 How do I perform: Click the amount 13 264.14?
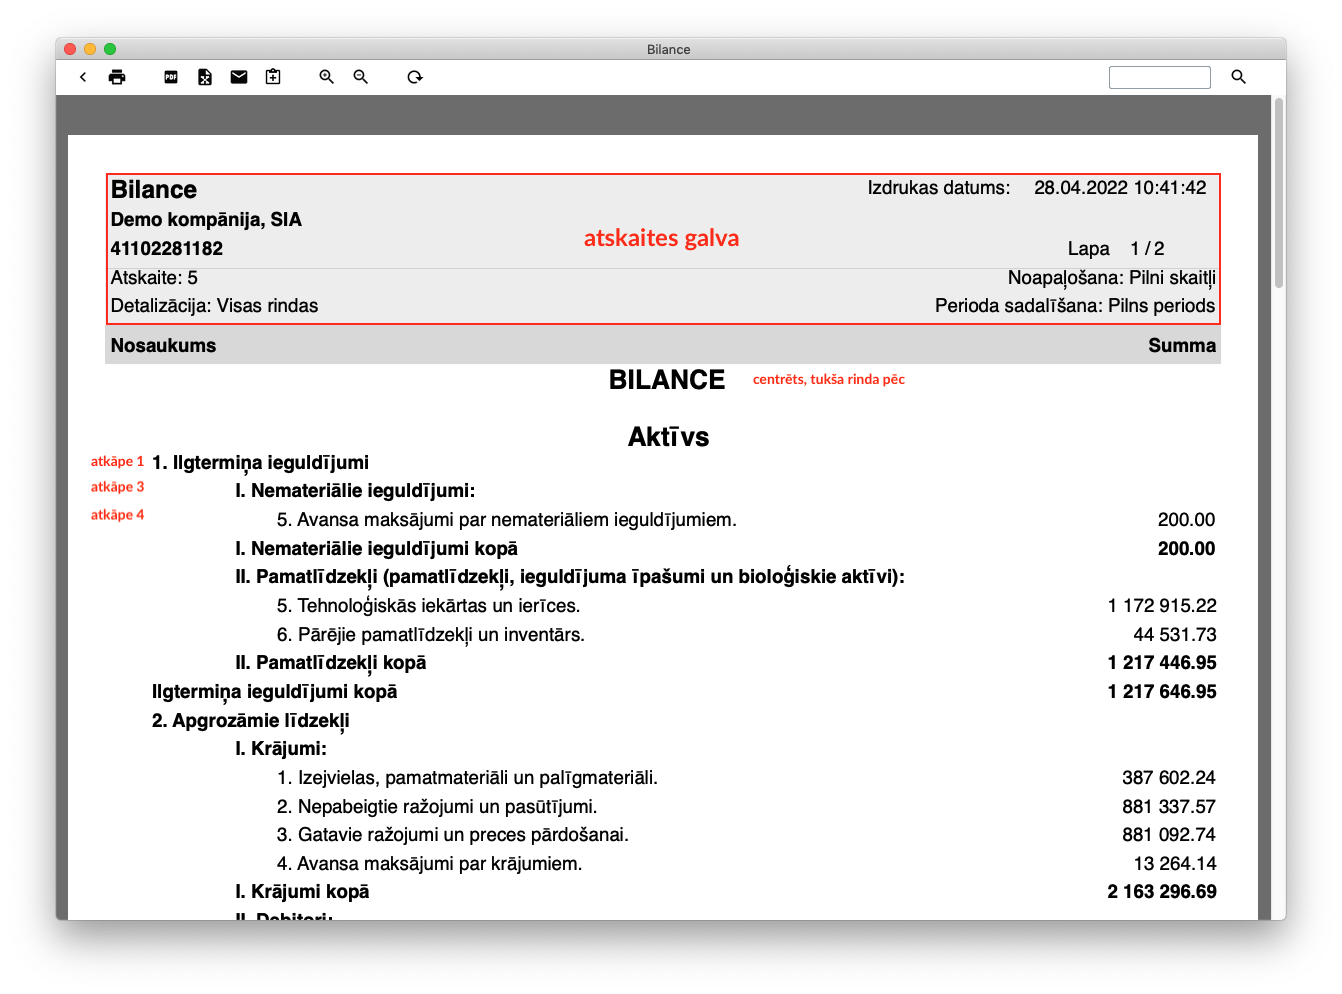point(1175,864)
